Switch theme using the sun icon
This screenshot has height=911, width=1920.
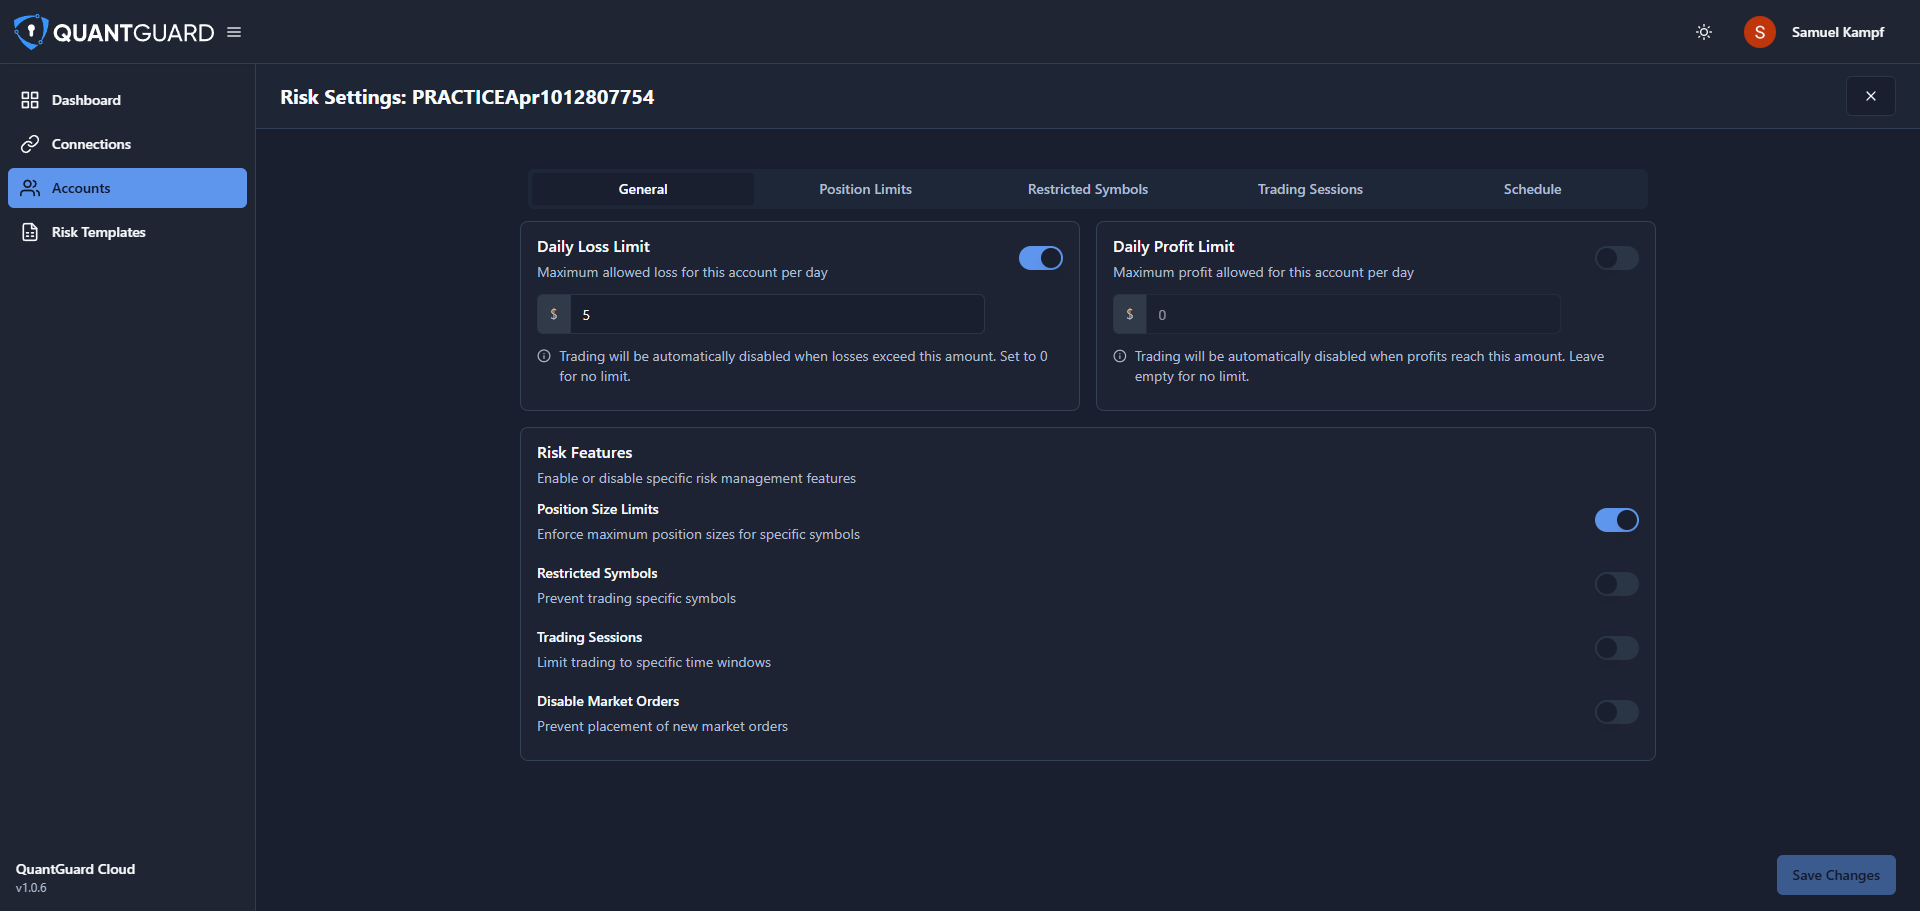[1704, 32]
